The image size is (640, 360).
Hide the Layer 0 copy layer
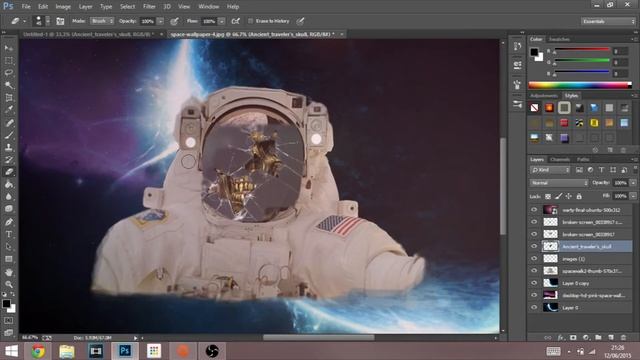click(x=534, y=283)
